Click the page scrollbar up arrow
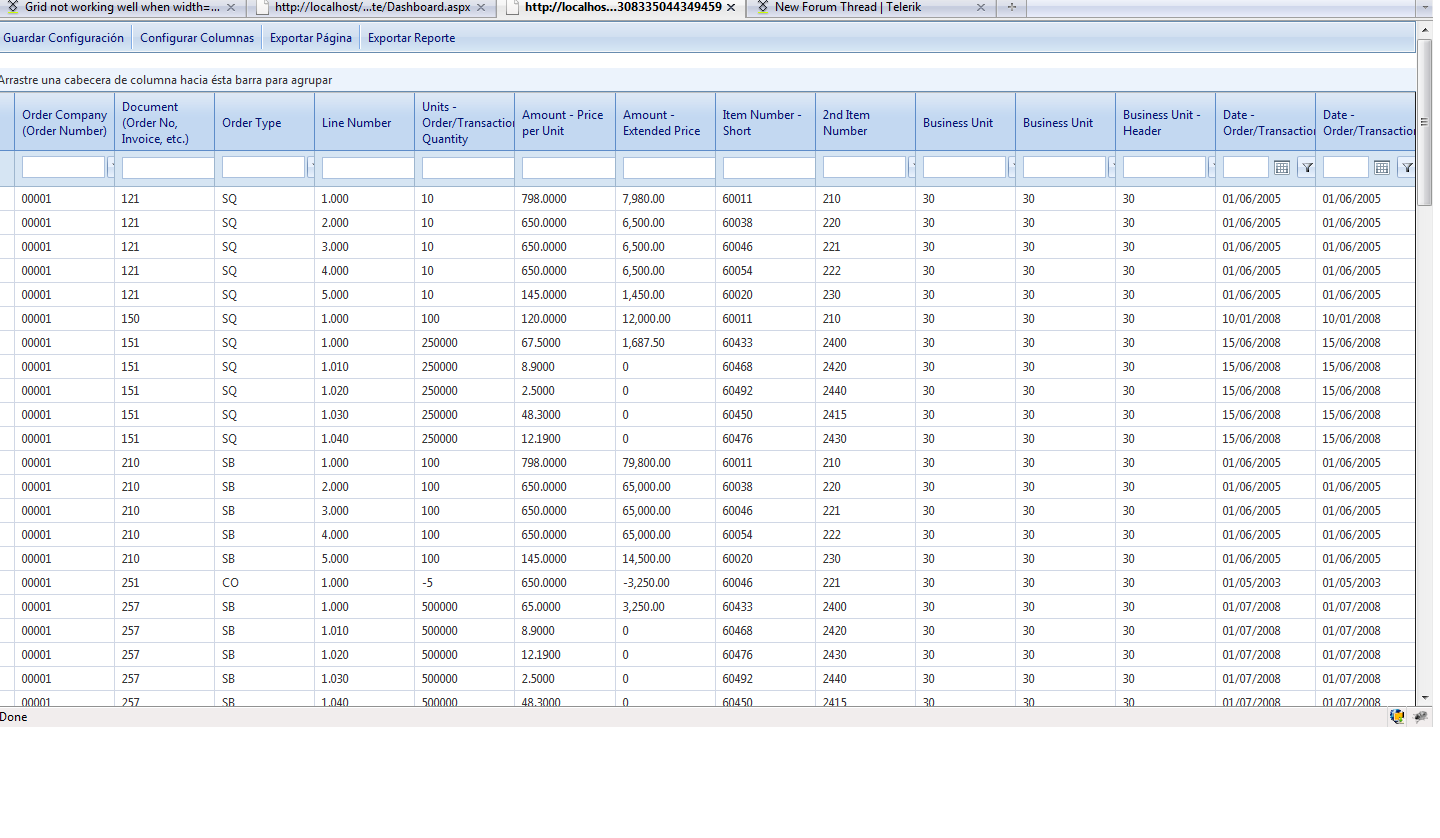Viewport: 1440px width, 838px height. pos(1425,29)
